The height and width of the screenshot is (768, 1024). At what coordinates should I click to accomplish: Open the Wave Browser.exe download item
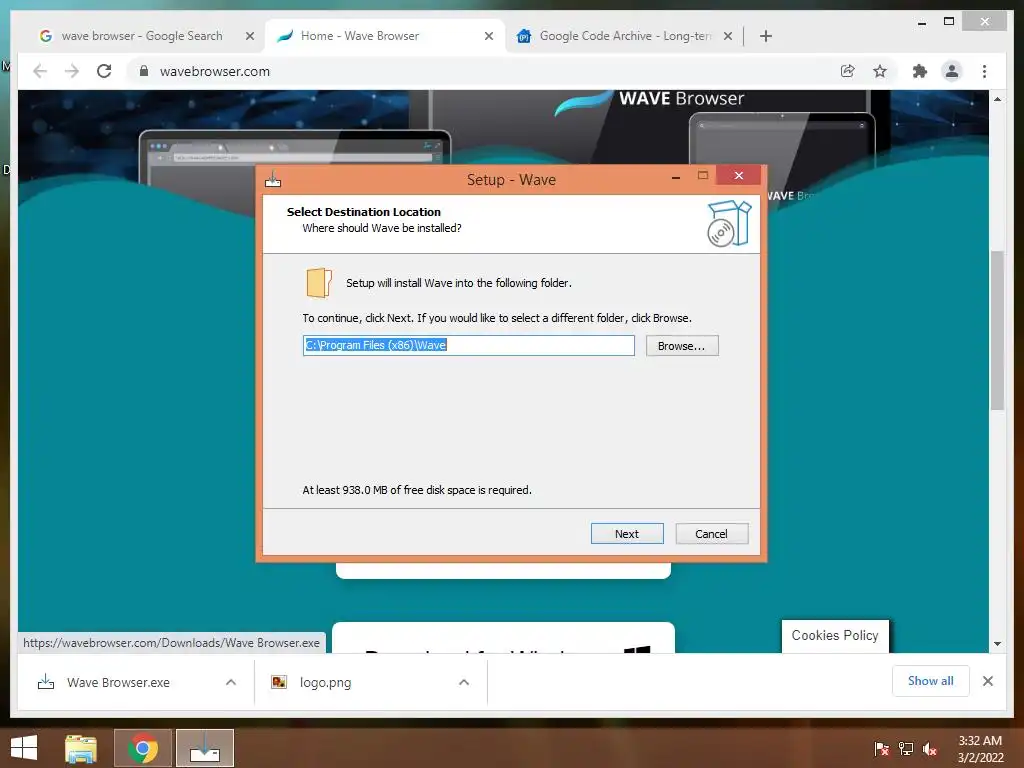click(x=118, y=682)
